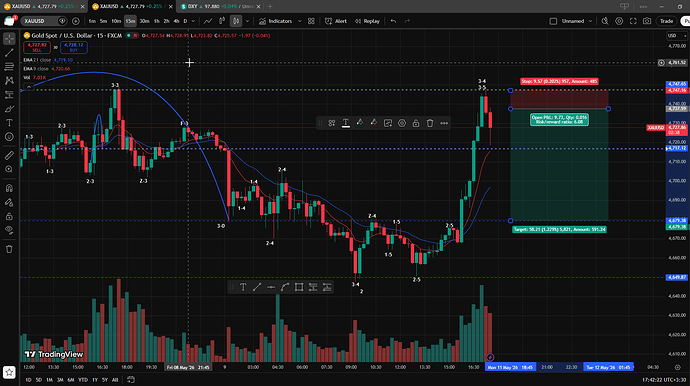Viewport: 690px width, 386px height.
Task: Select the ruler measure tool
Action: [9, 155]
